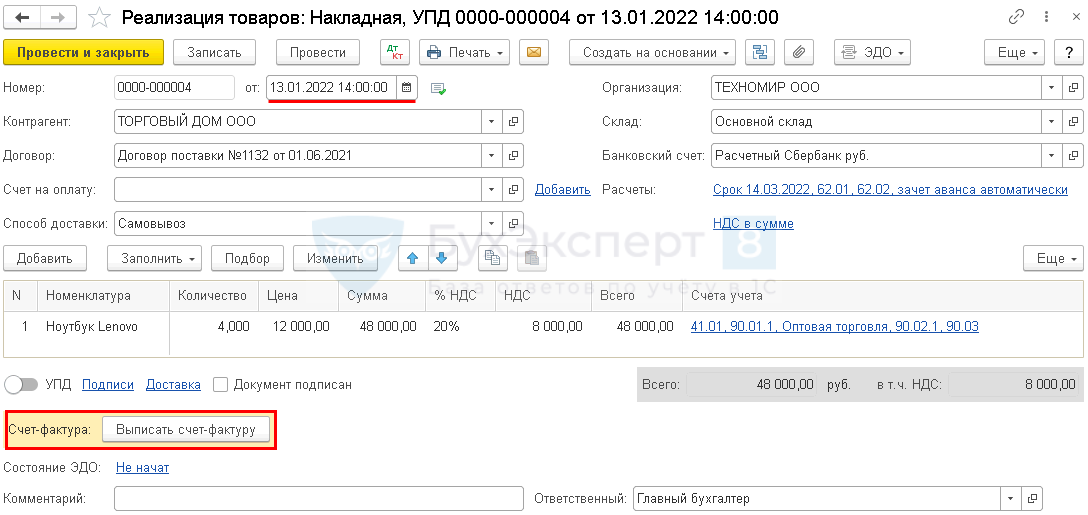This screenshot has width=1088, height=515.
Task: Click the envelope email icon
Action: 535,53
